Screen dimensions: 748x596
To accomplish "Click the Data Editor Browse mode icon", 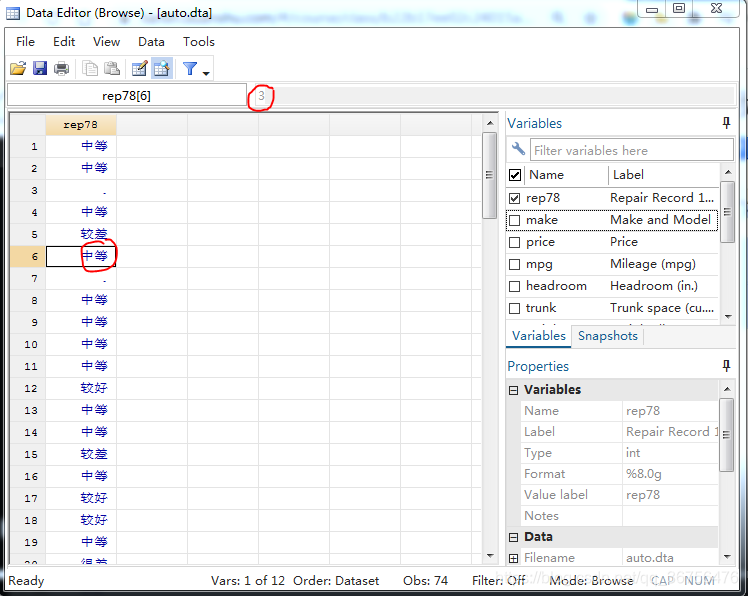I will (x=162, y=69).
